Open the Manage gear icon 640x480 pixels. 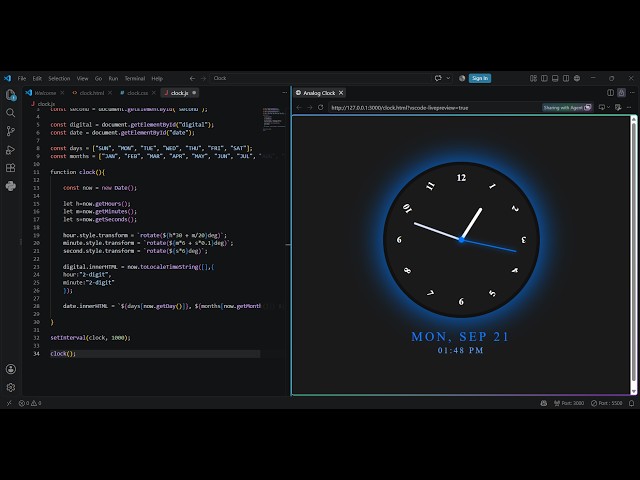coord(11,387)
